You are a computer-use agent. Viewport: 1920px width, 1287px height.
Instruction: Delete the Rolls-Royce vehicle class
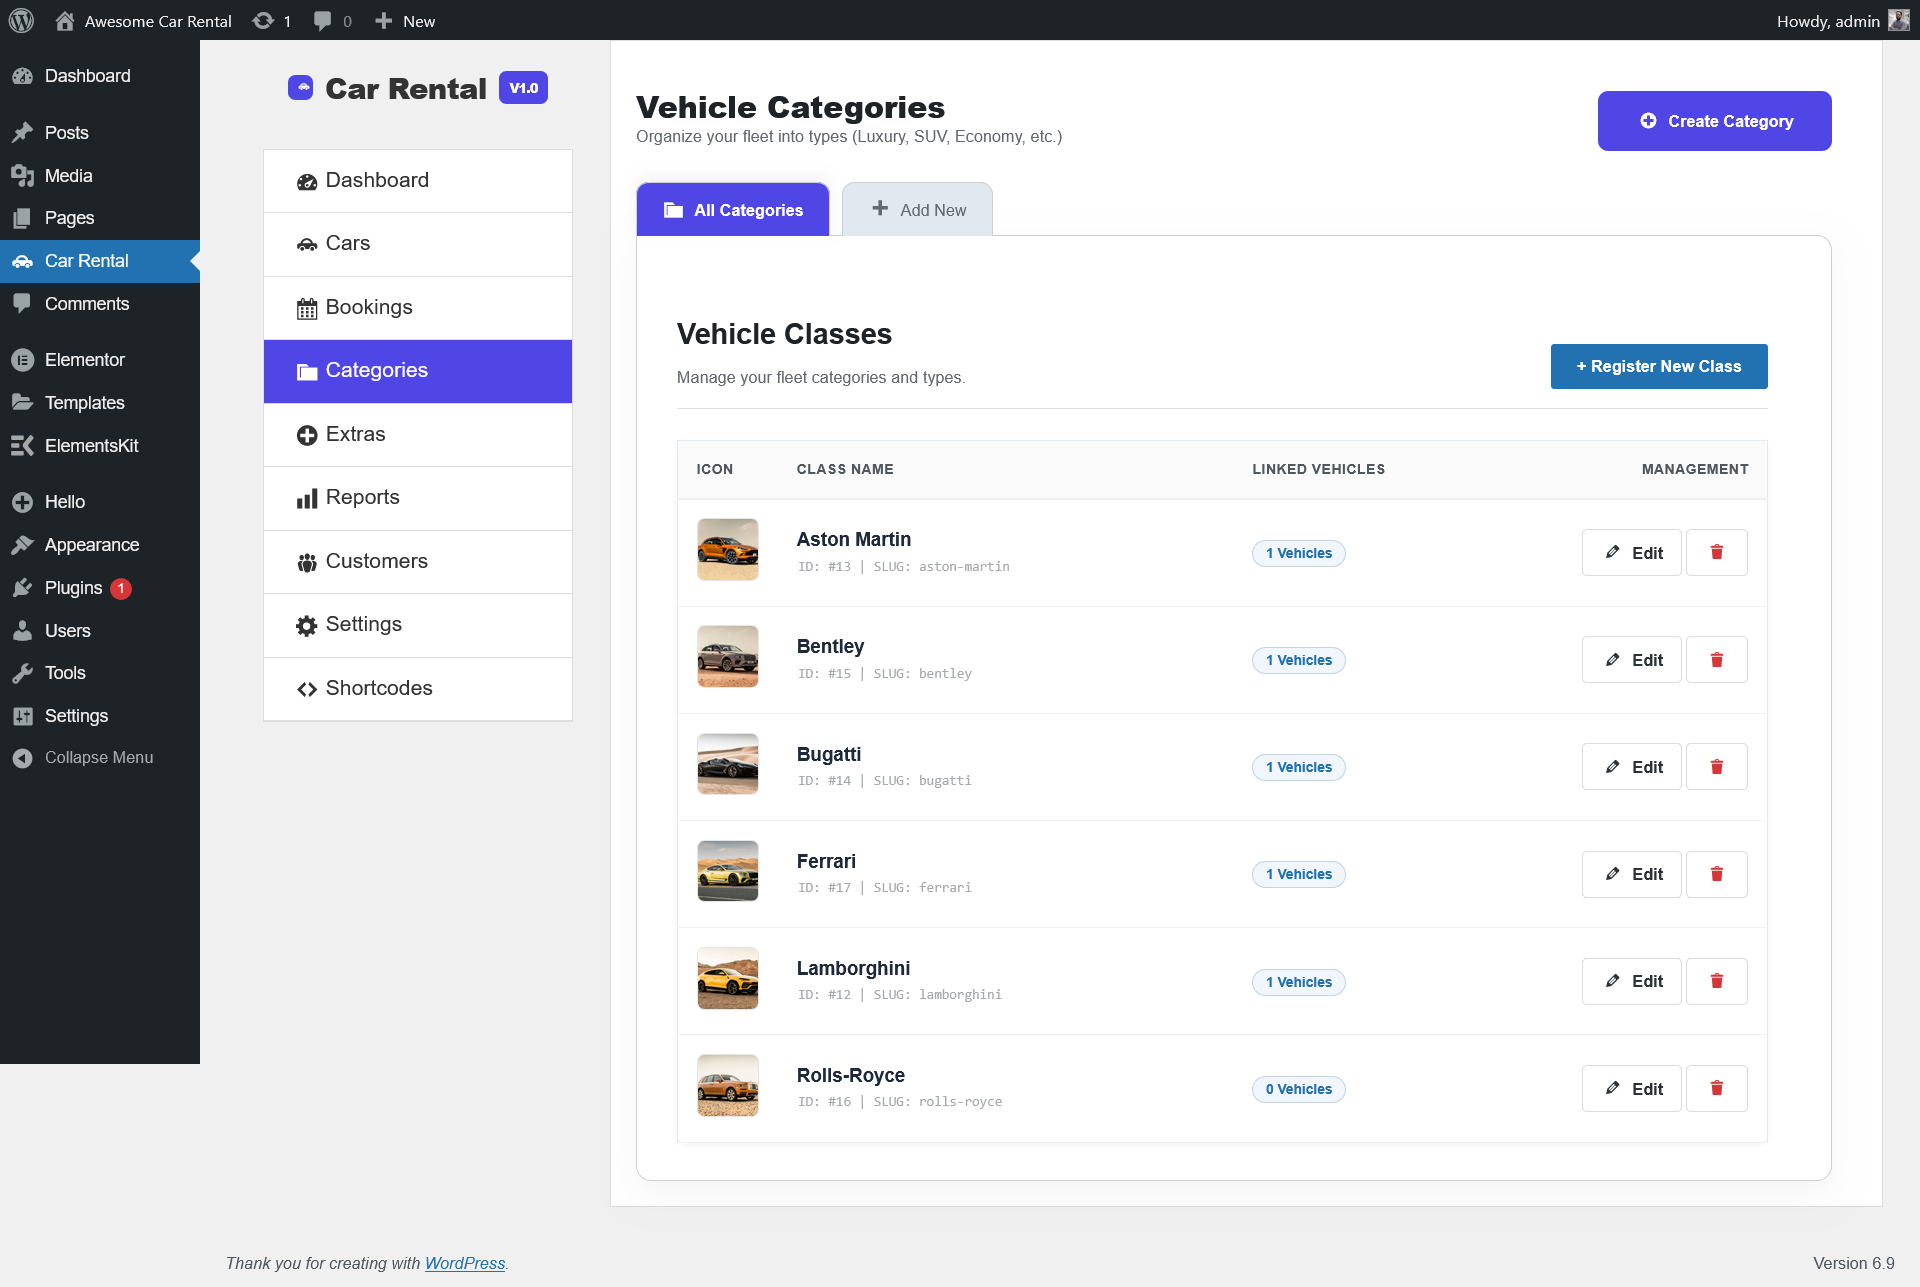(1716, 1088)
